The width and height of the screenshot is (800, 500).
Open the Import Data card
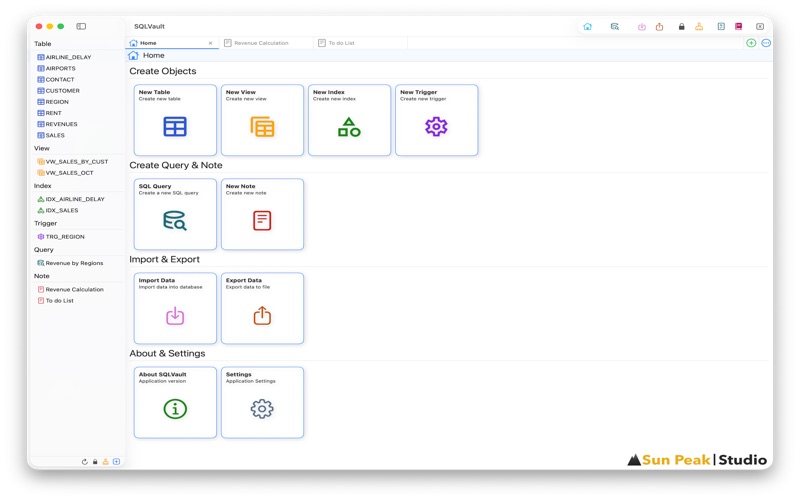tap(175, 308)
